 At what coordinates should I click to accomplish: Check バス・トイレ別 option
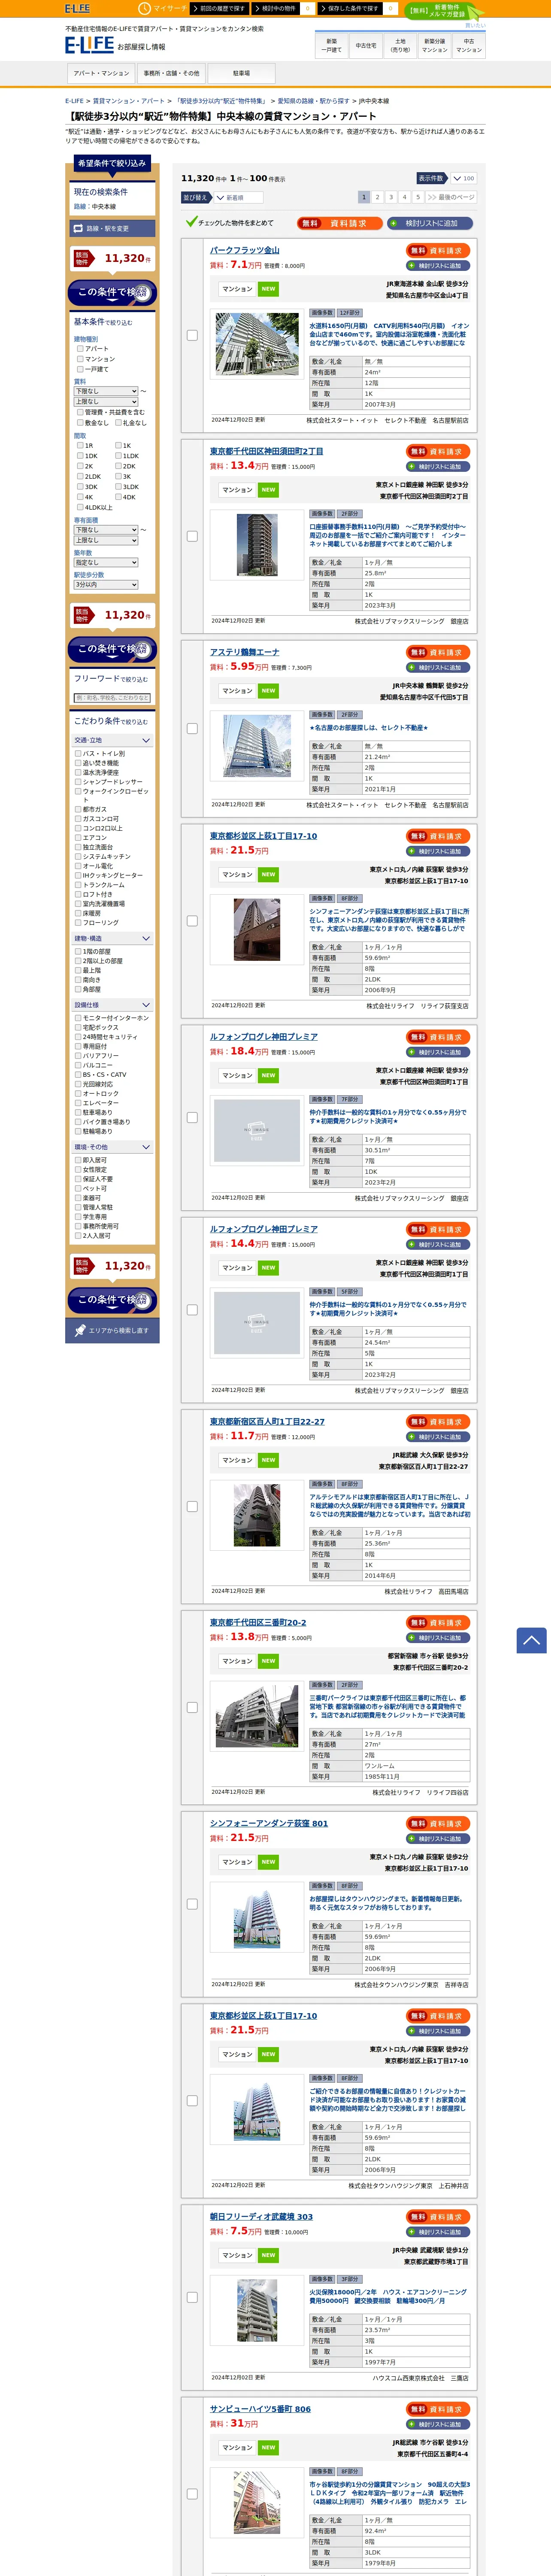[78, 754]
